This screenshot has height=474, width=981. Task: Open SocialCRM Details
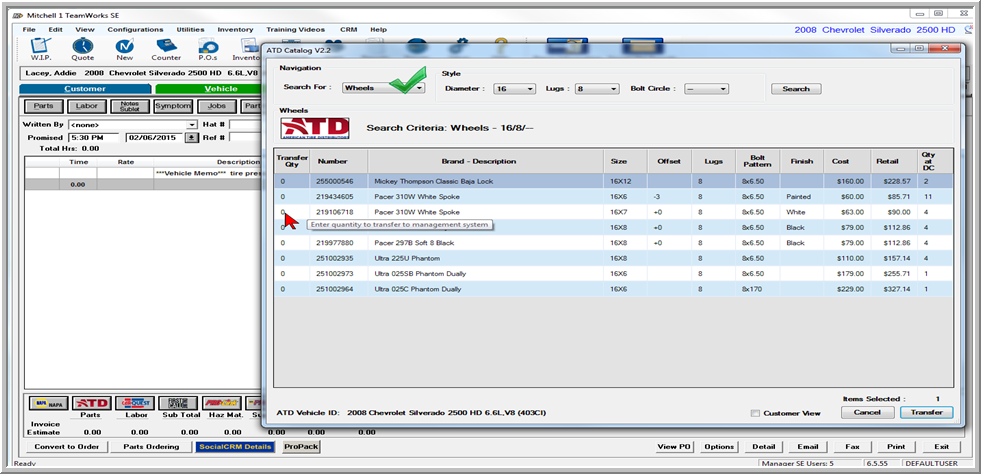[x=235, y=446]
